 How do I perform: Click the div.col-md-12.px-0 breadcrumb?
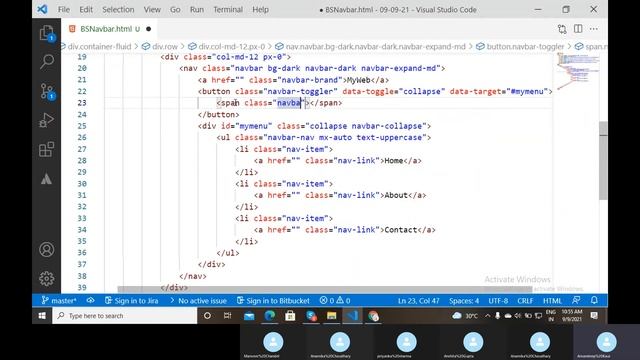[x=231, y=47]
